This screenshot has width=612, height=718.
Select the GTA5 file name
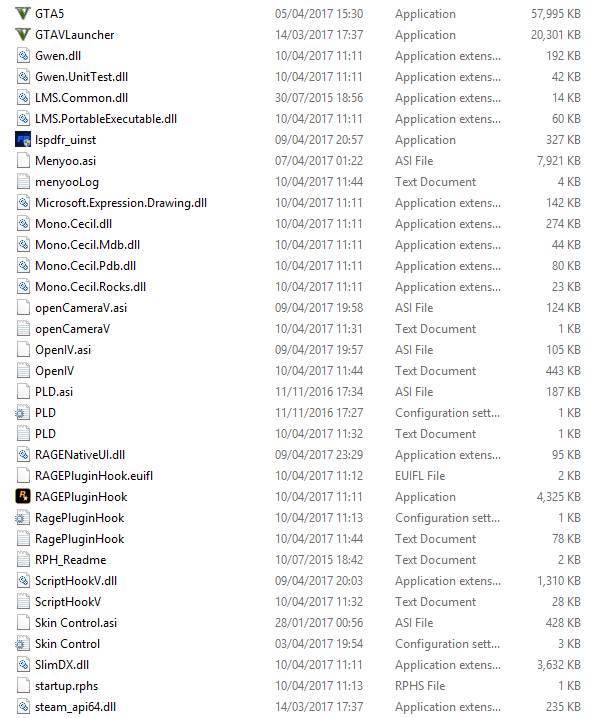[x=49, y=14]
